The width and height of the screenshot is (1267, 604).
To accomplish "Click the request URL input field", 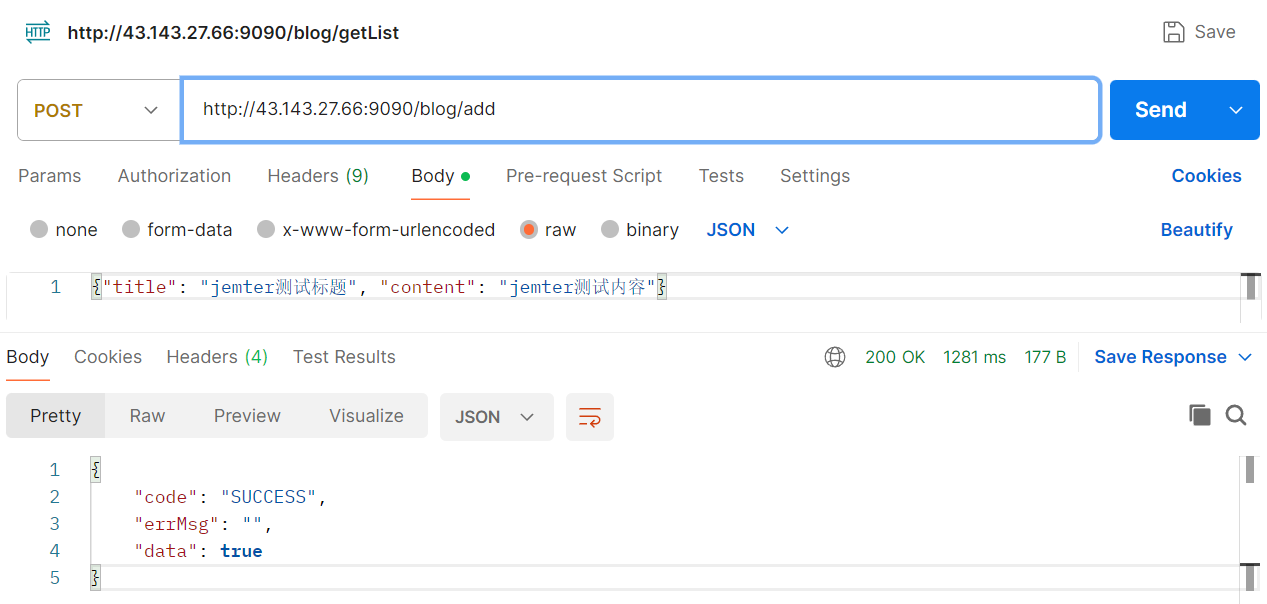I will (640, 110).
